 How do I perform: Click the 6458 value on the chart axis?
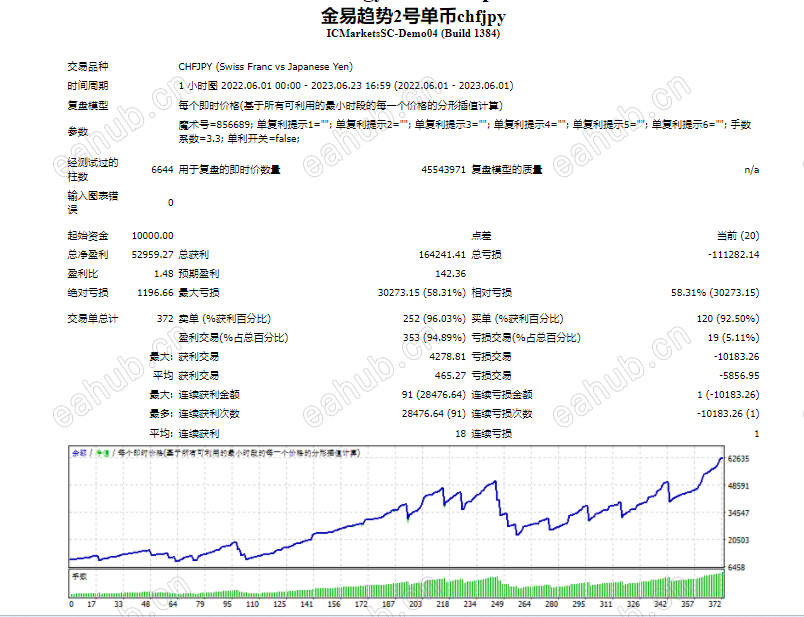[737, 567]
